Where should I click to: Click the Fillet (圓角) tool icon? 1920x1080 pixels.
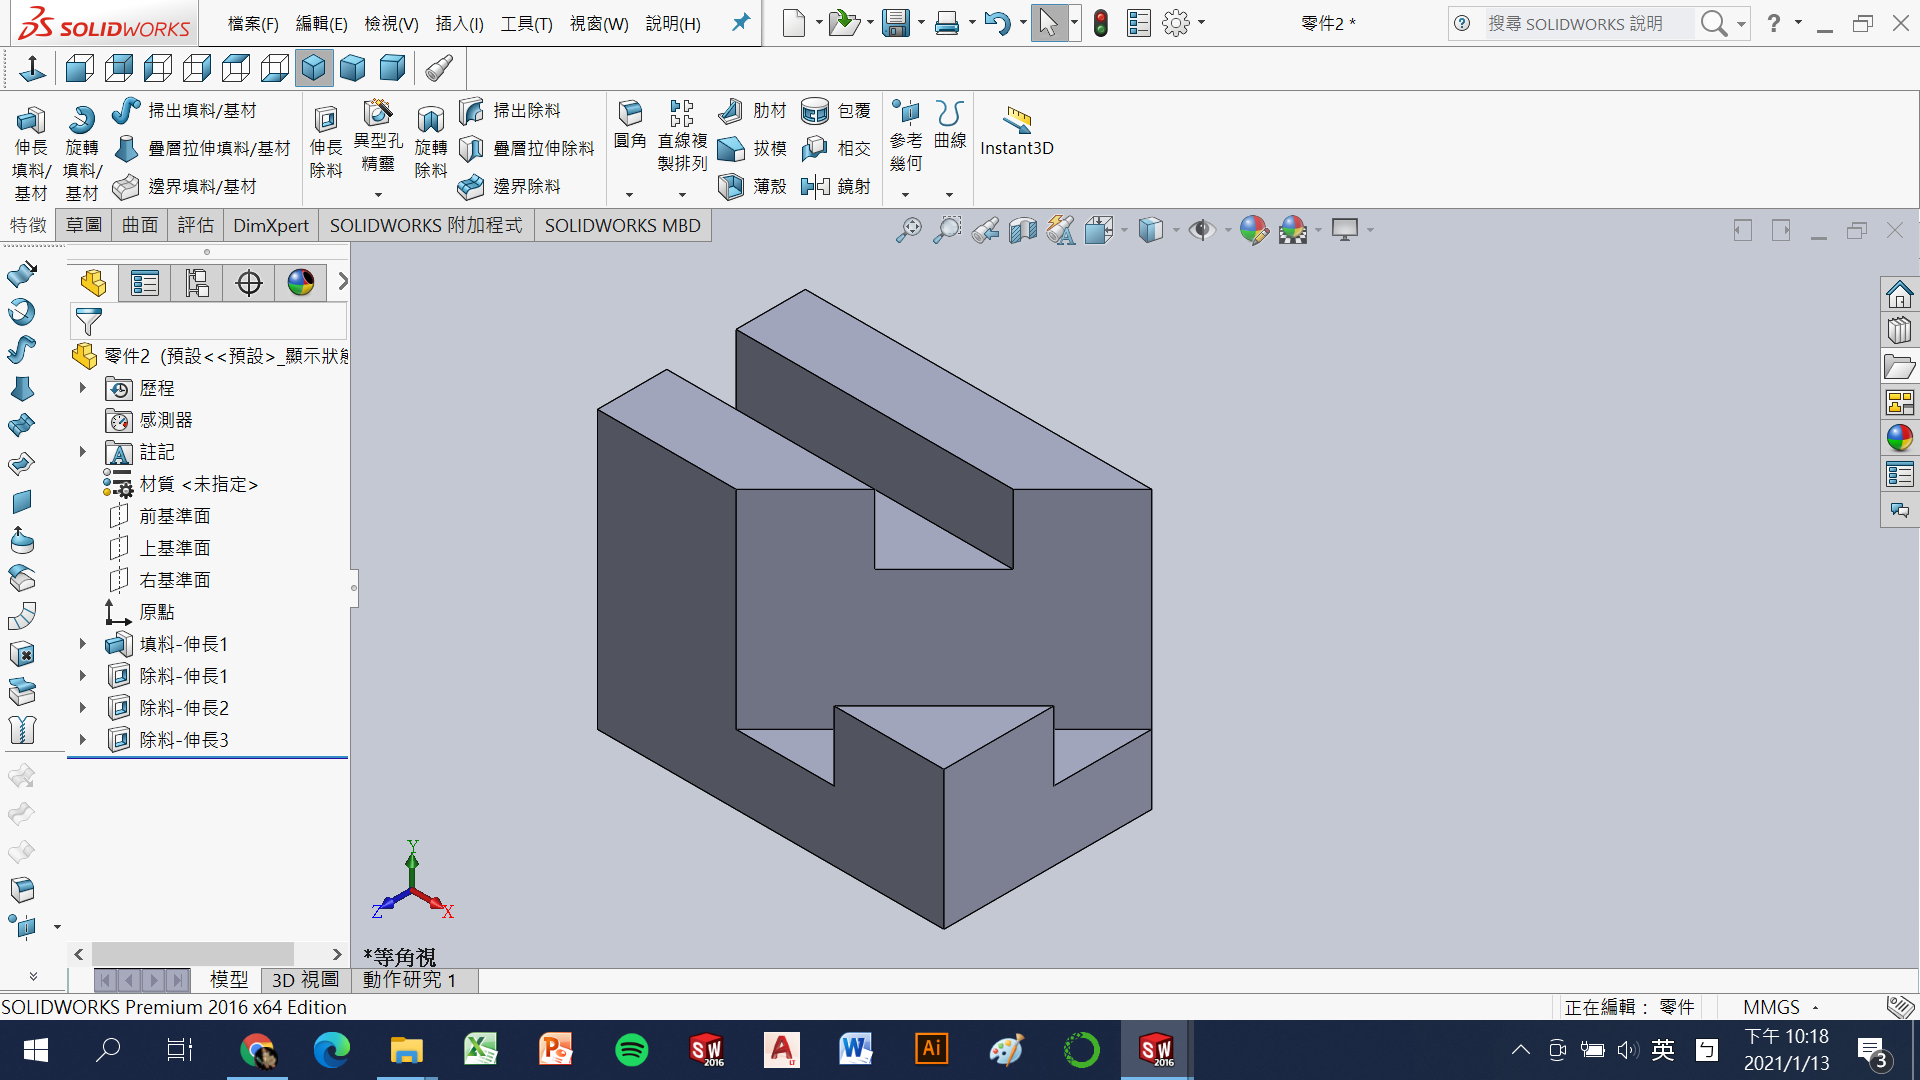point(630,113)
